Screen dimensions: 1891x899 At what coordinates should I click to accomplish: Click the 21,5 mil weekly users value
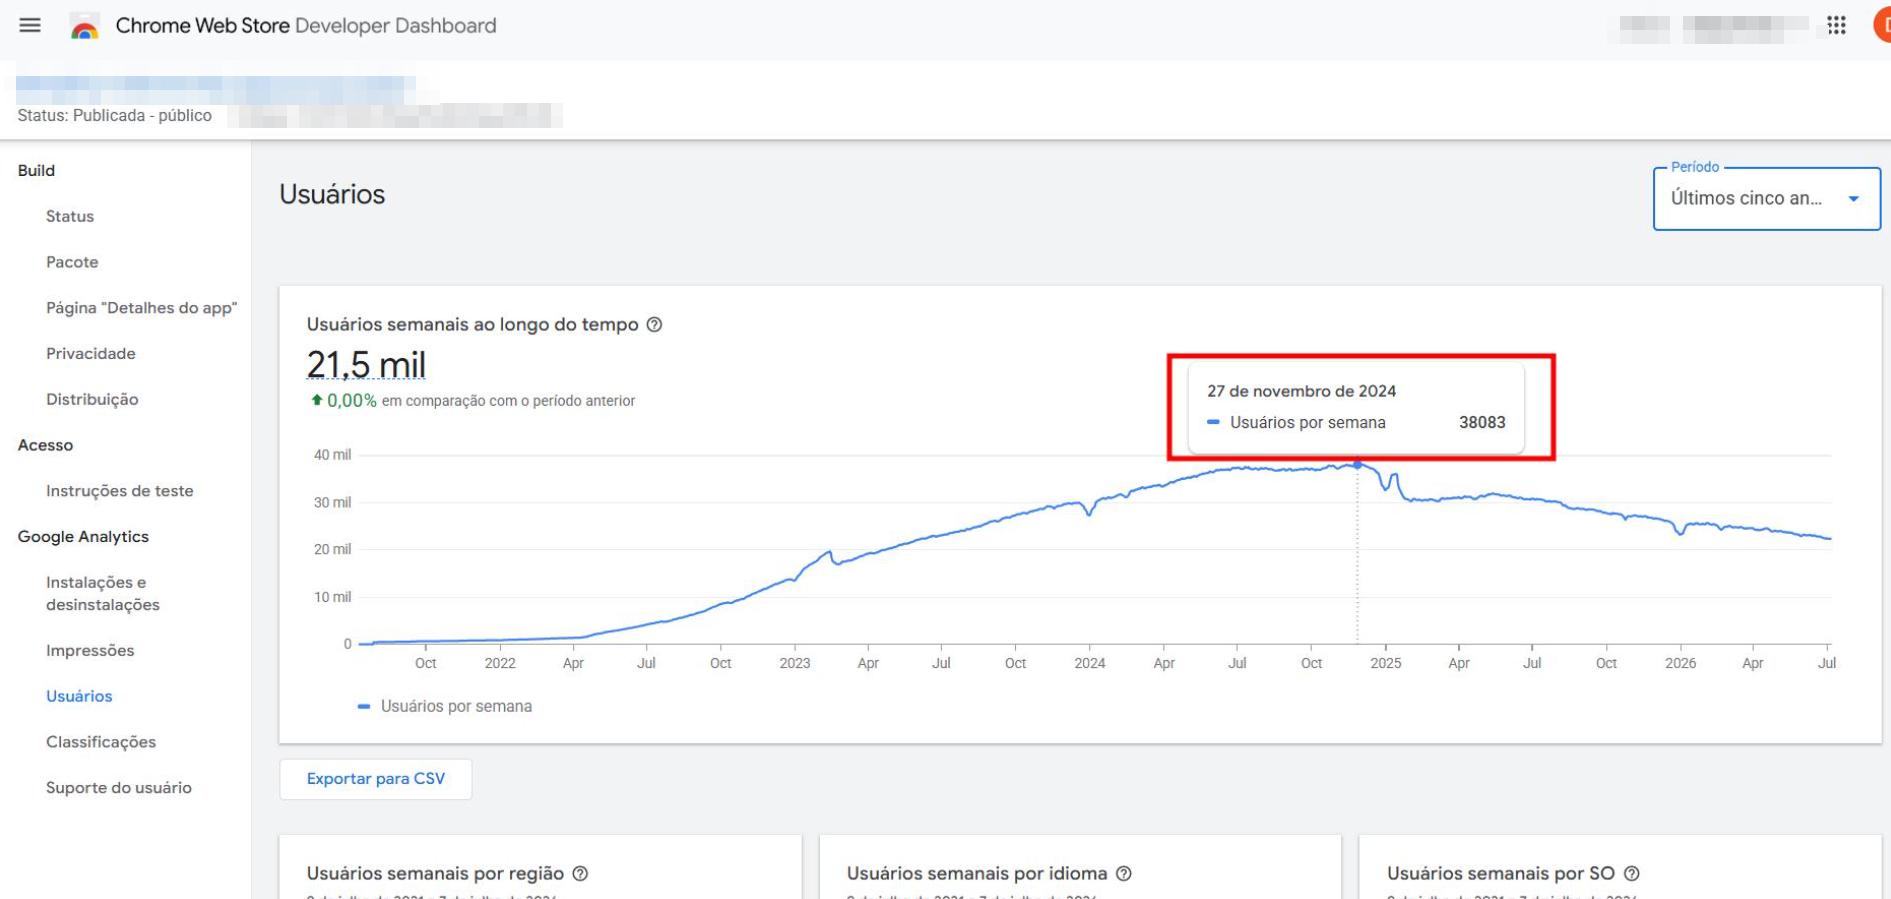point(366,365)
